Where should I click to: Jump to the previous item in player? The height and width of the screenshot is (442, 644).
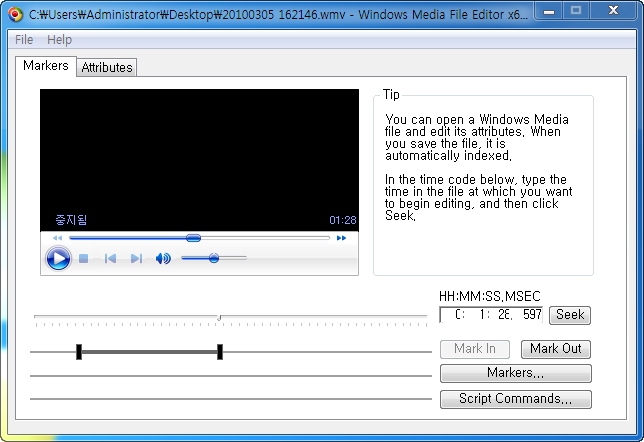110,258
